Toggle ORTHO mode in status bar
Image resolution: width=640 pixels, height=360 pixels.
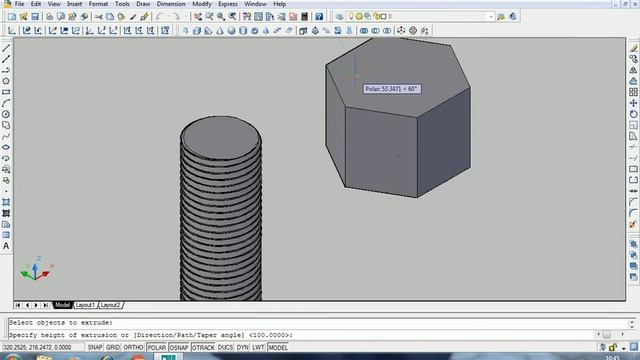133,347
